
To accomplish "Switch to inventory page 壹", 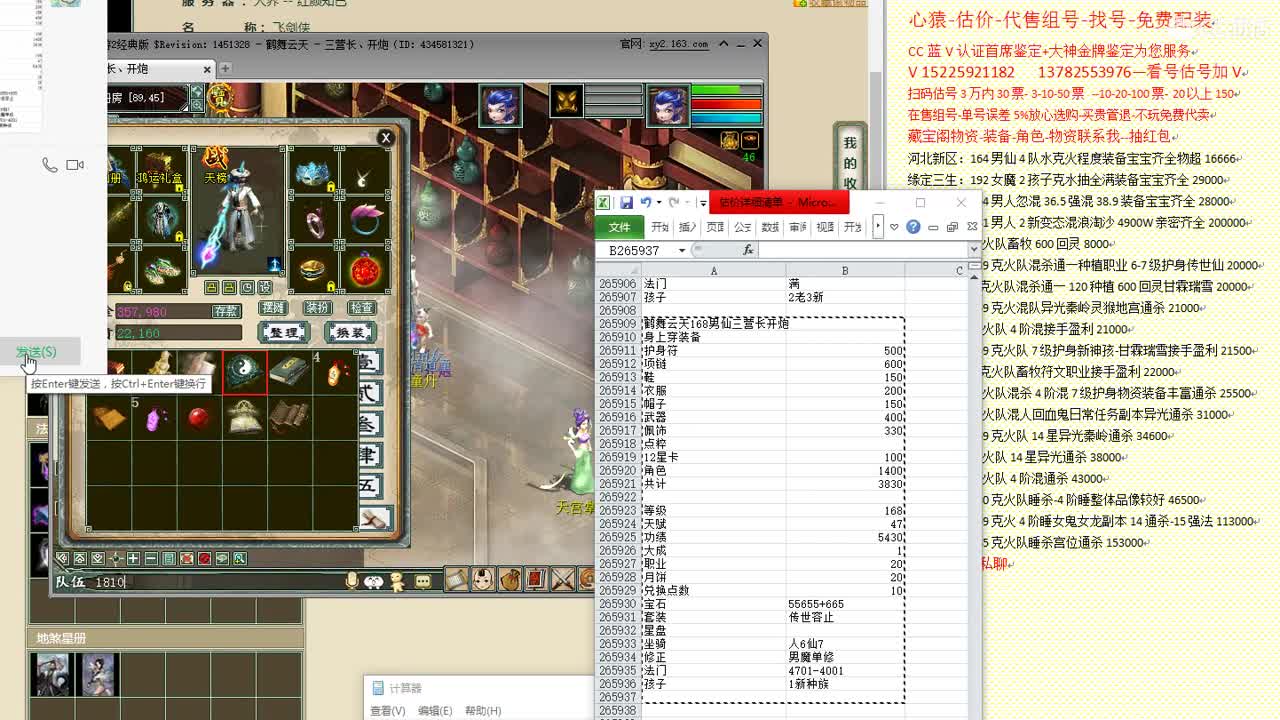I will [x=370, y=361].
